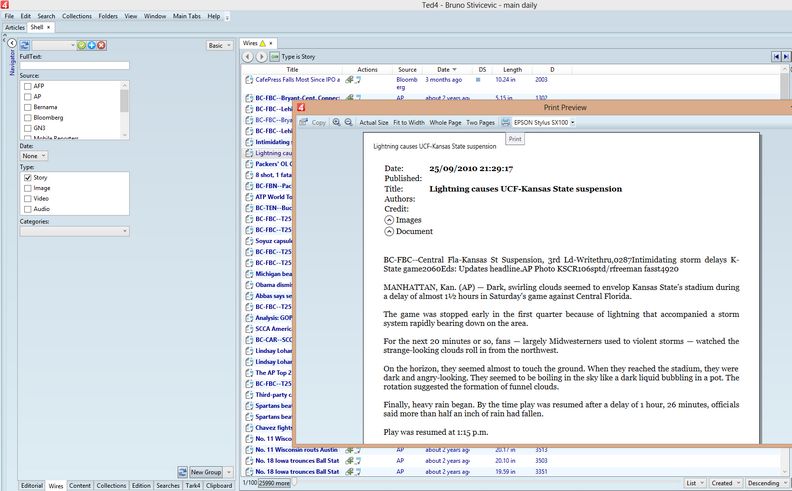792x491 pixels.
Task: Click the filter icon beside Type is Story
Action: click(x=274, y=57)
